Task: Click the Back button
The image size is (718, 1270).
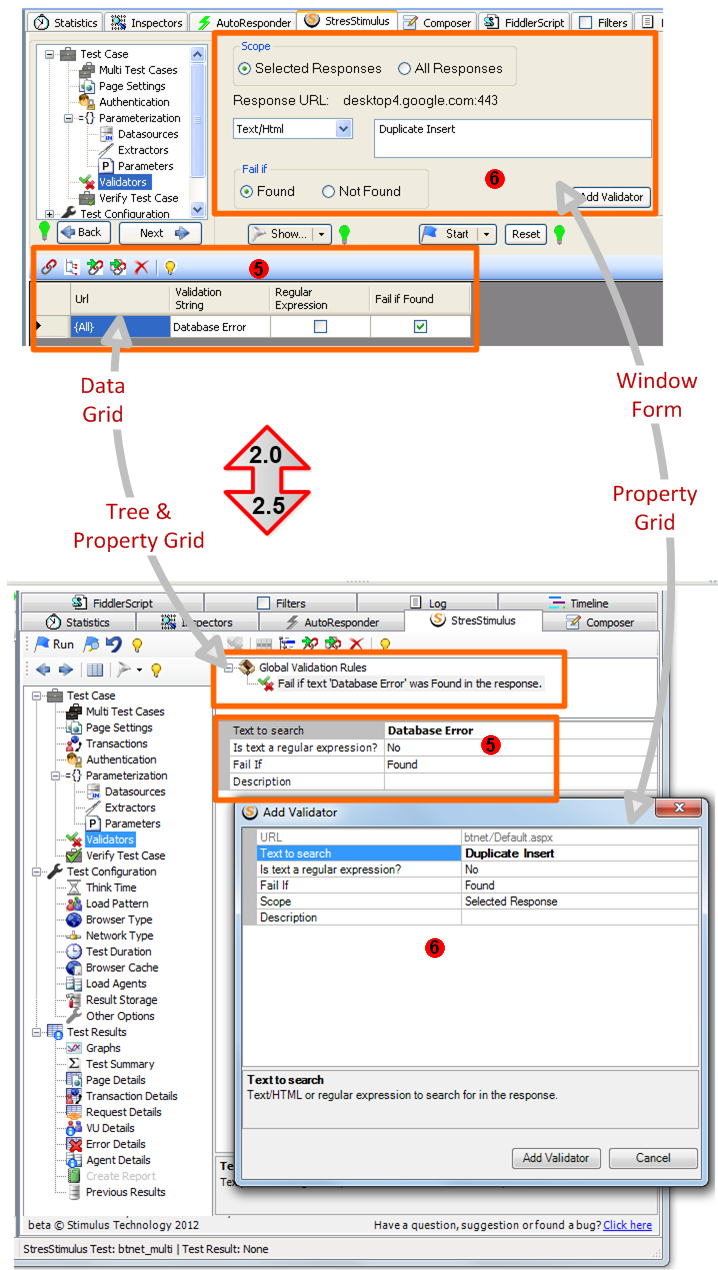Action: point(82,233)
